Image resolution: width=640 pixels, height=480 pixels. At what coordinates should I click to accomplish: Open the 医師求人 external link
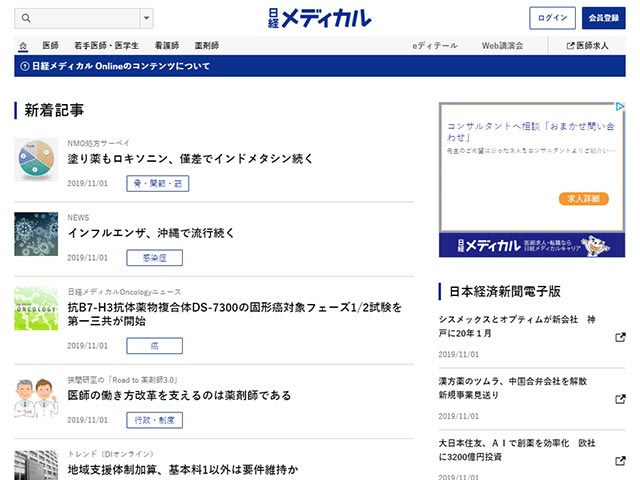(587, 46)
